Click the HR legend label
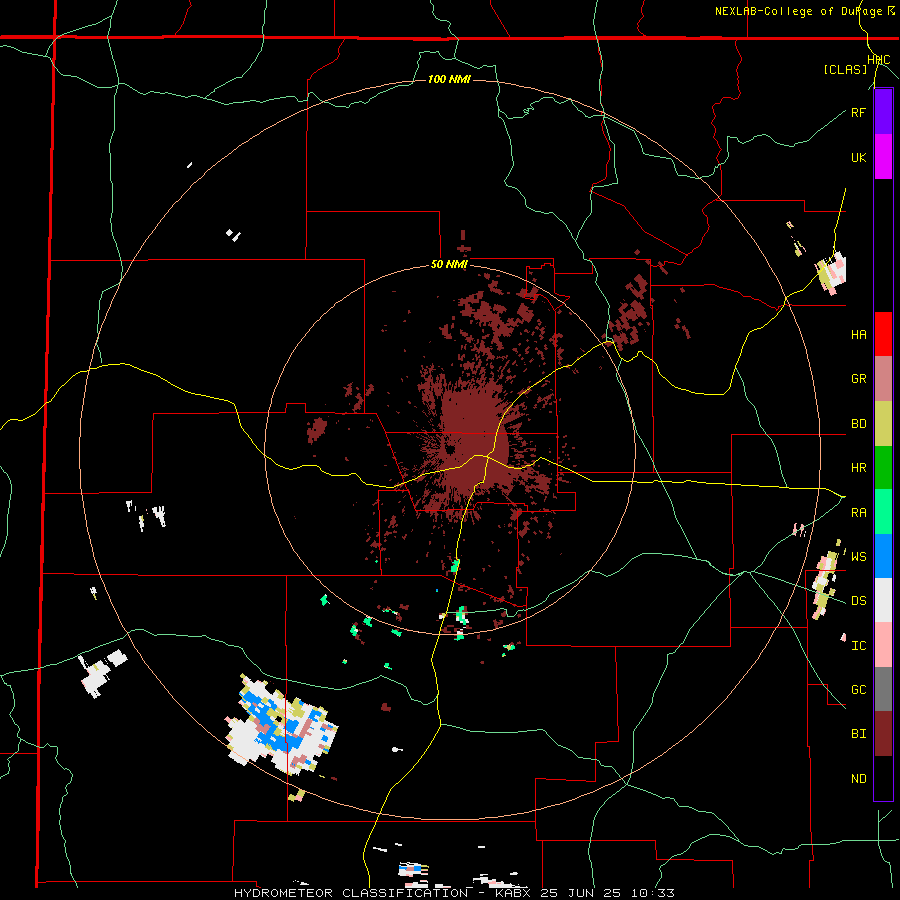The width and height of the screenshot is (900, 900). tap(858, 468)
